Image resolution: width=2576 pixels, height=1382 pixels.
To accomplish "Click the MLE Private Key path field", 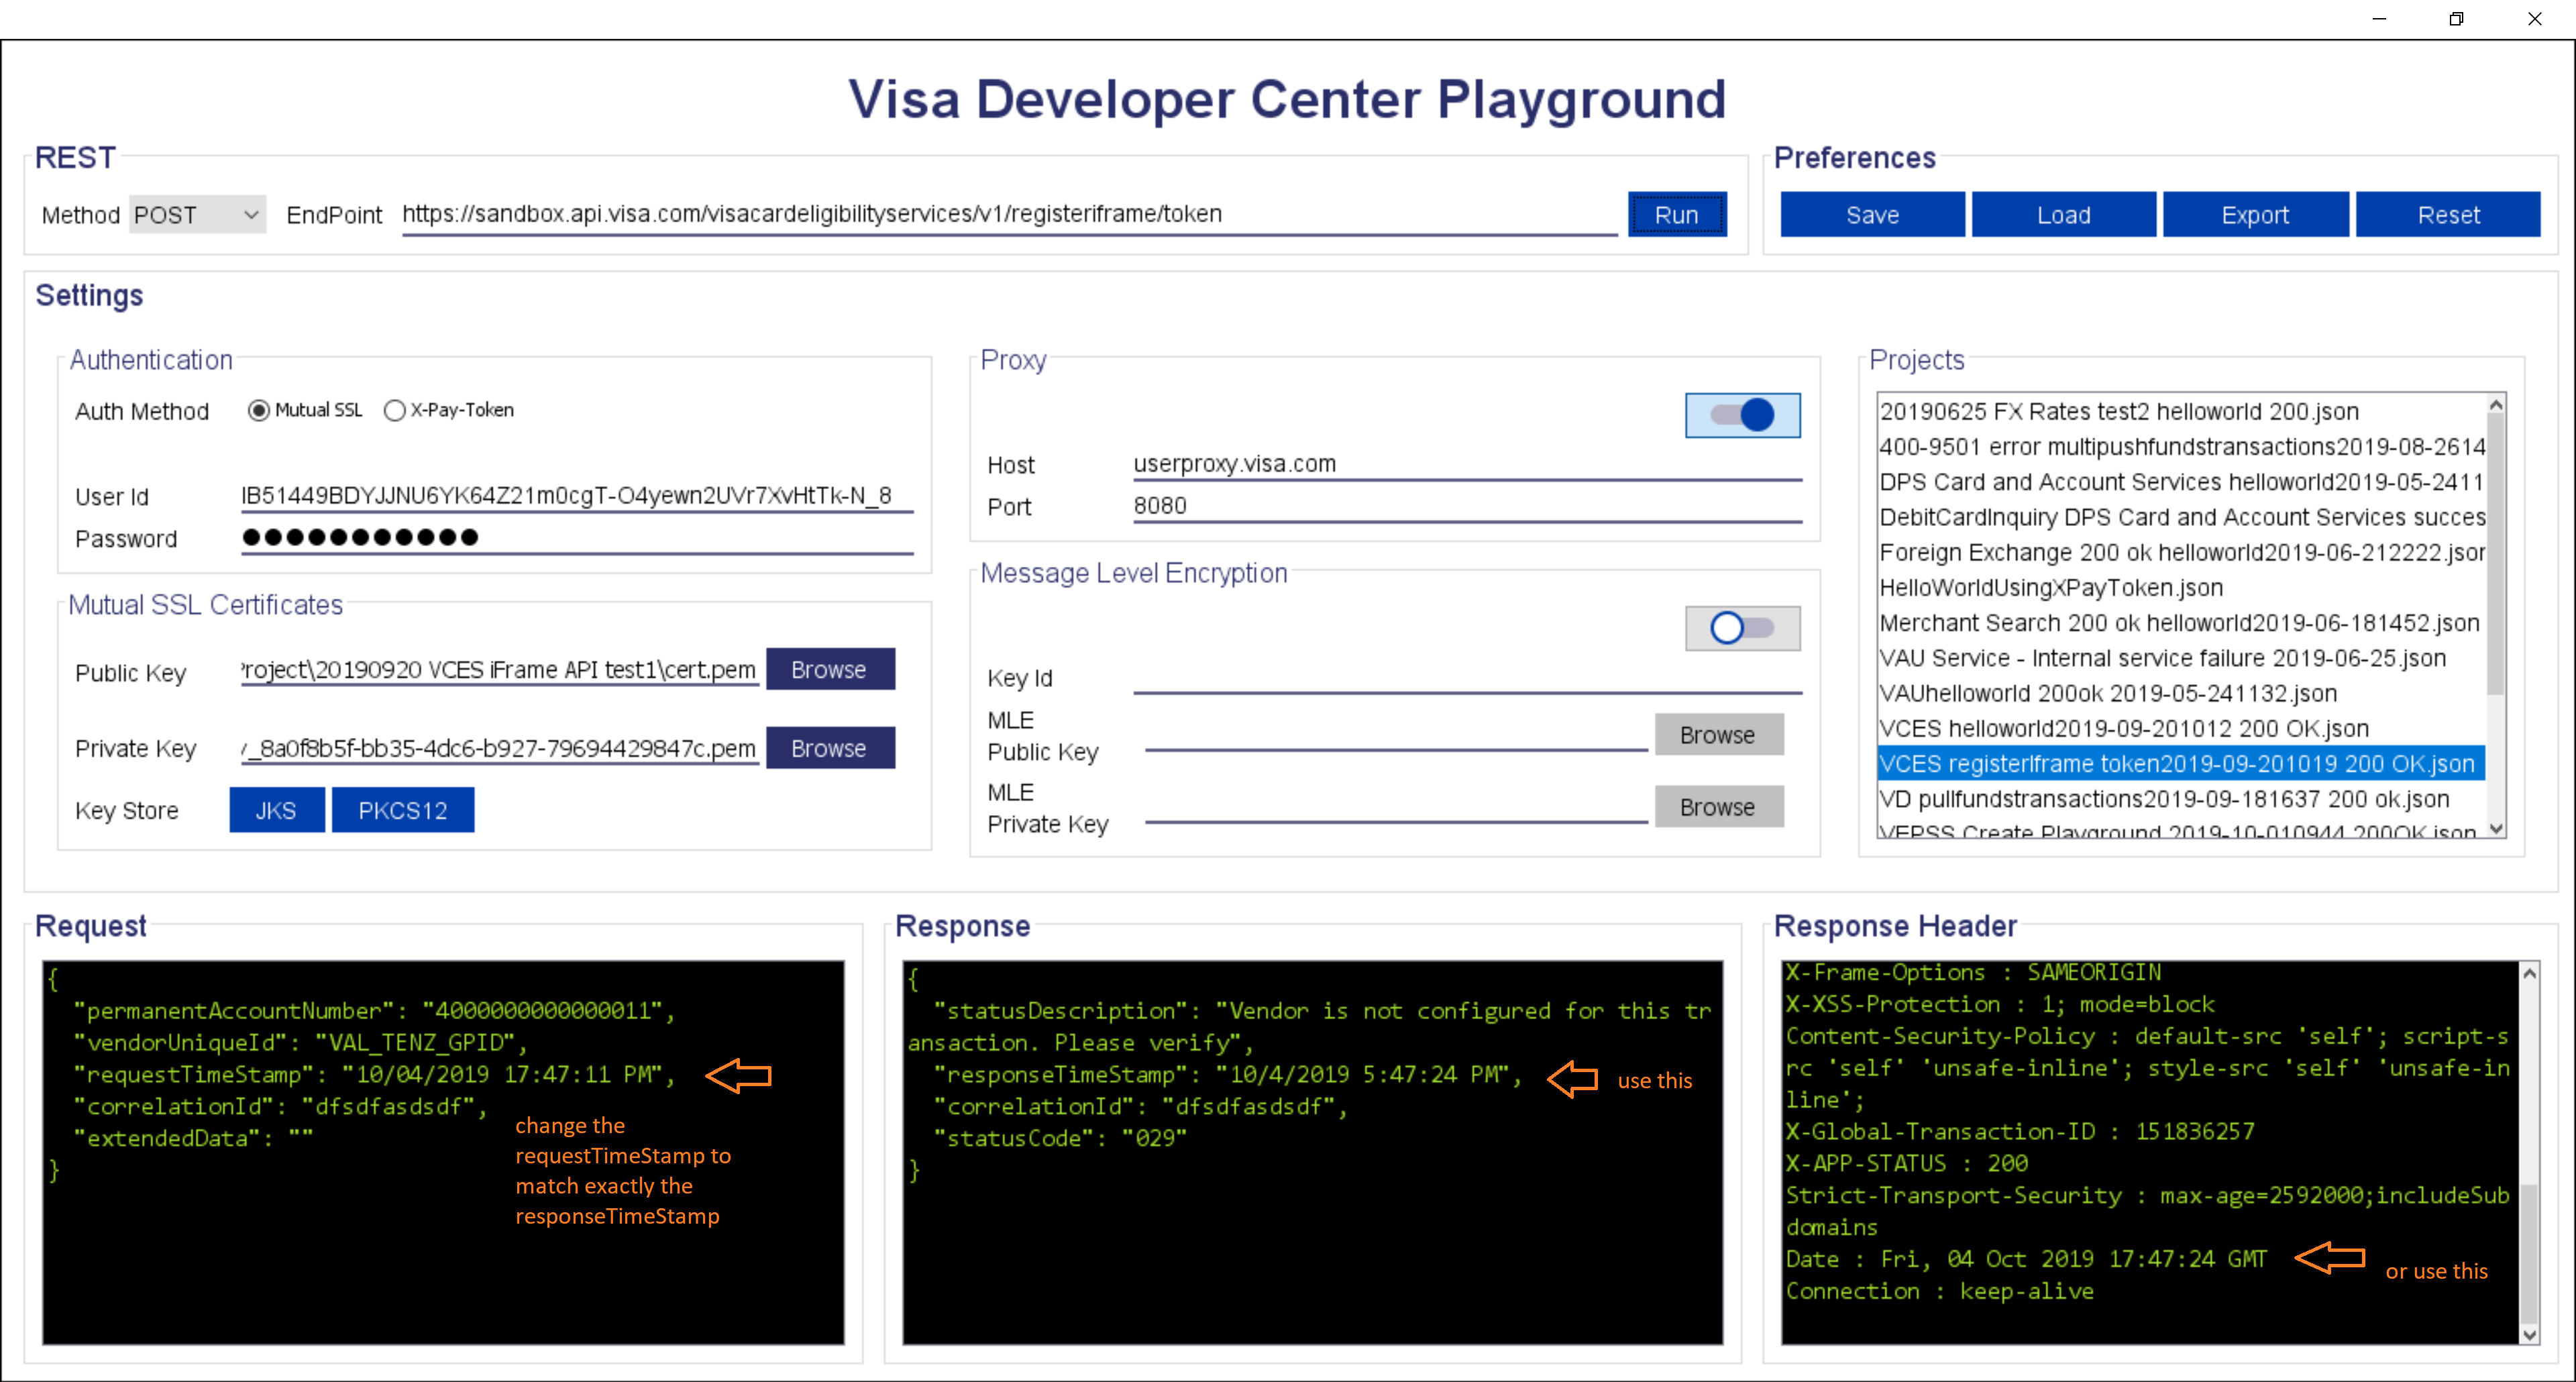I will [1396, 807].
